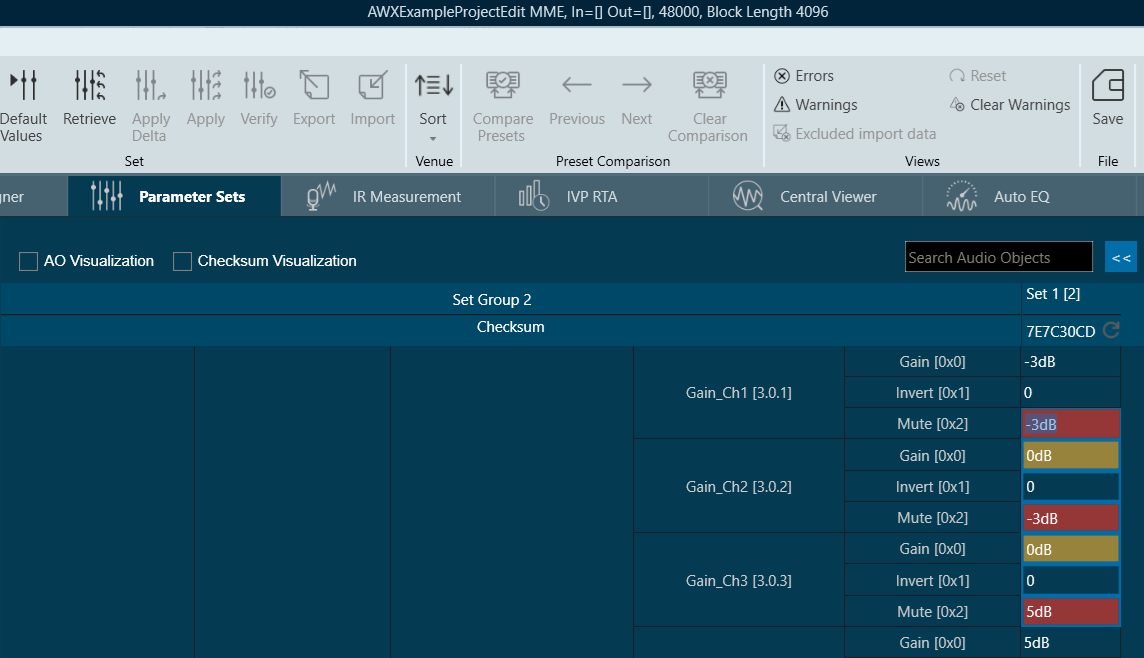
Task: Toggle Excluded import data view
Action: pos(854,133)
